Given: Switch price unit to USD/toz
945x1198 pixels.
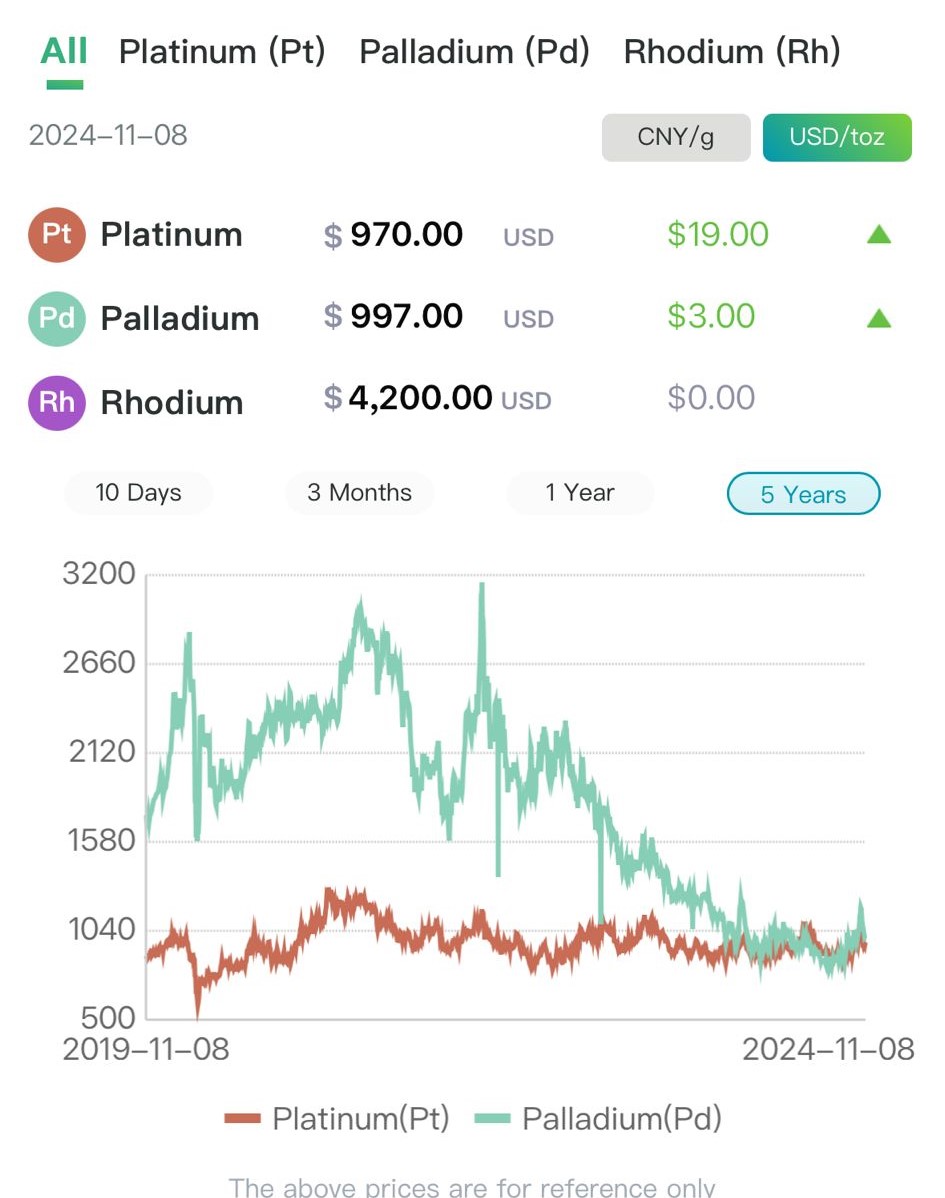Looking at the screenshot, I should pos(837,137).
